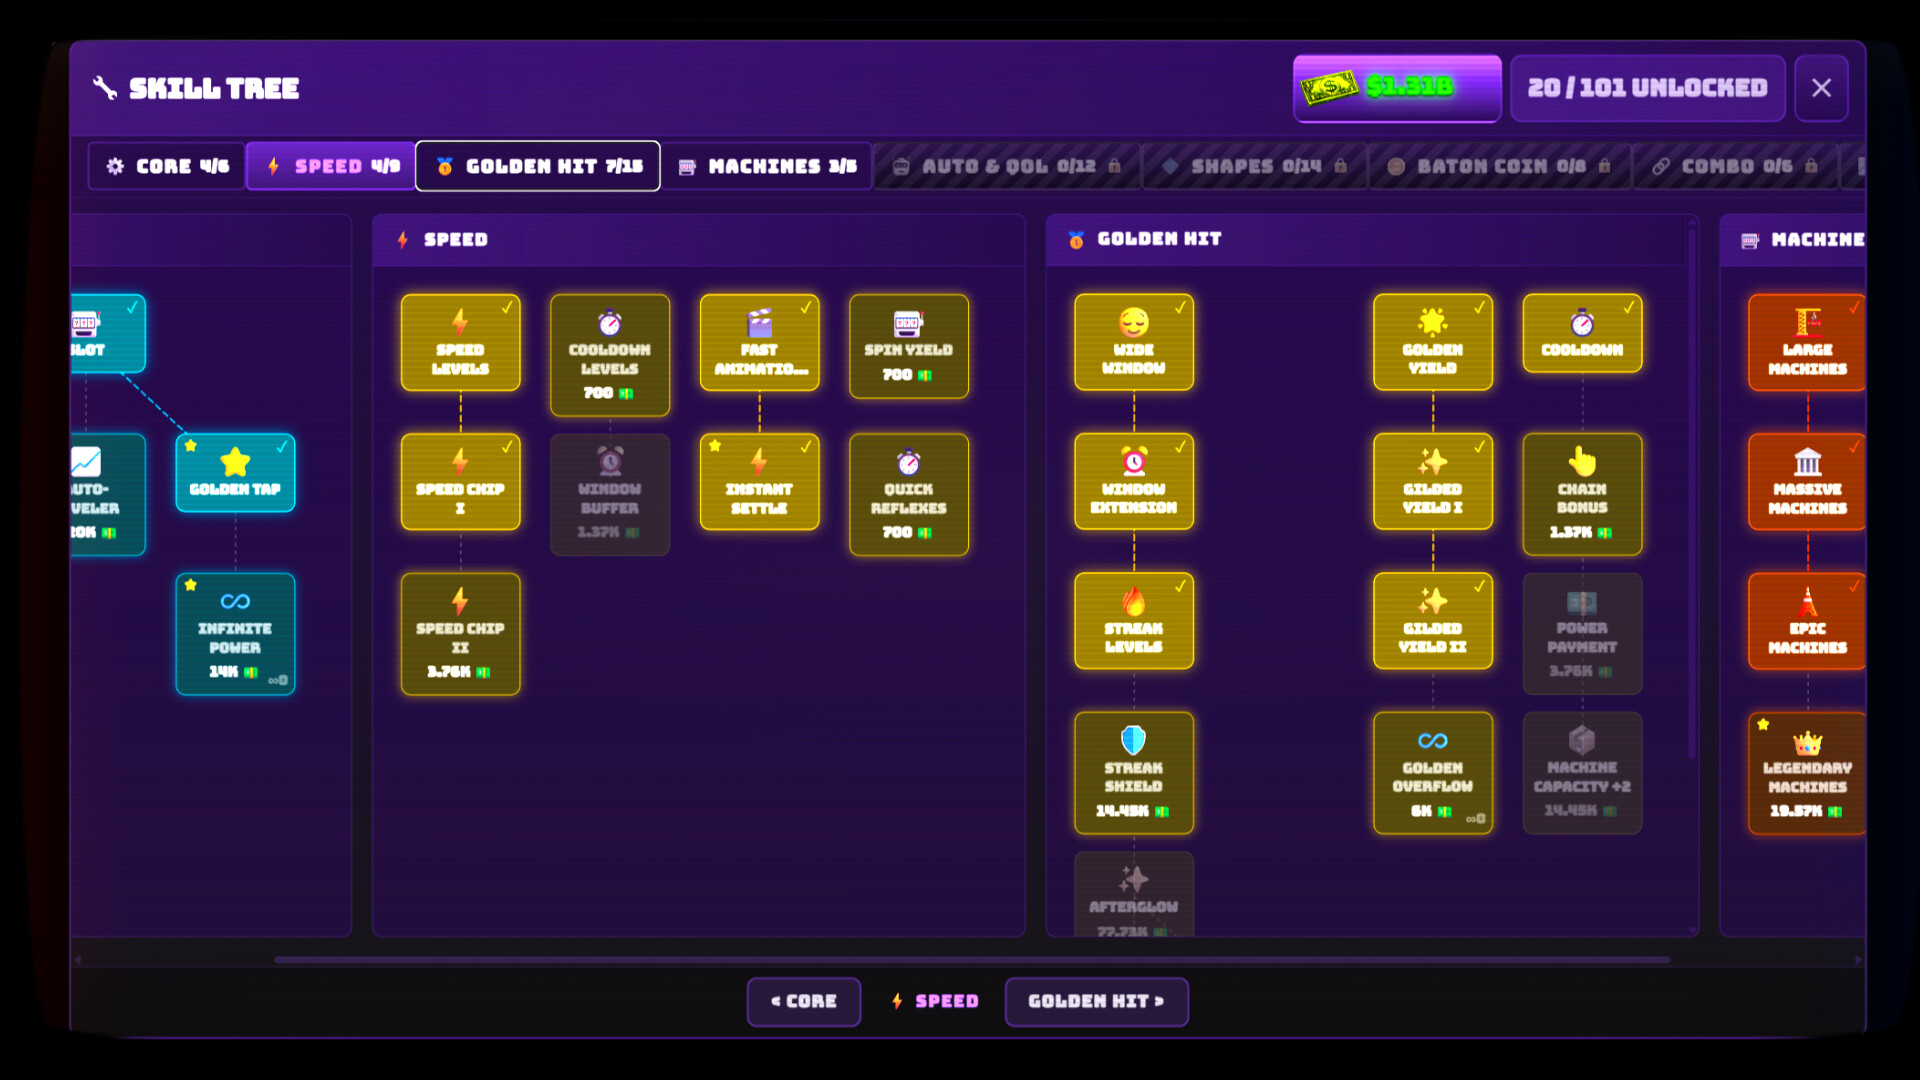Go to previous Core section button
The image size is (1920, 1080).
[x=803, y=1001]
